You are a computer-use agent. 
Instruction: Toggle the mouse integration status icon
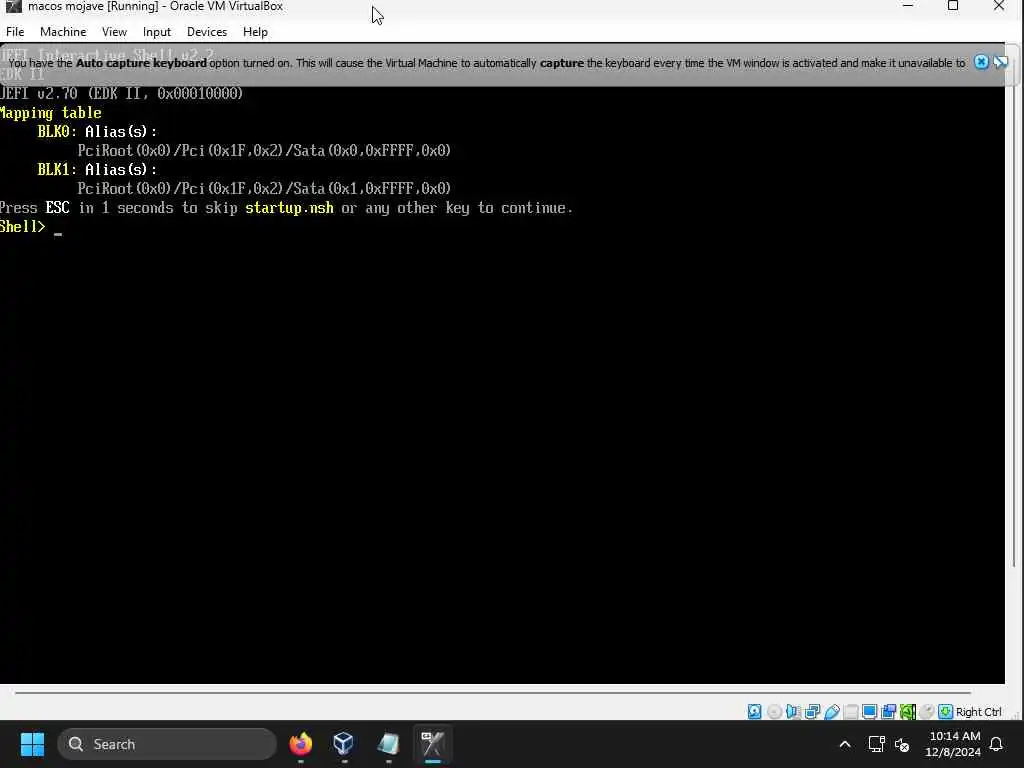coord(926,712)
